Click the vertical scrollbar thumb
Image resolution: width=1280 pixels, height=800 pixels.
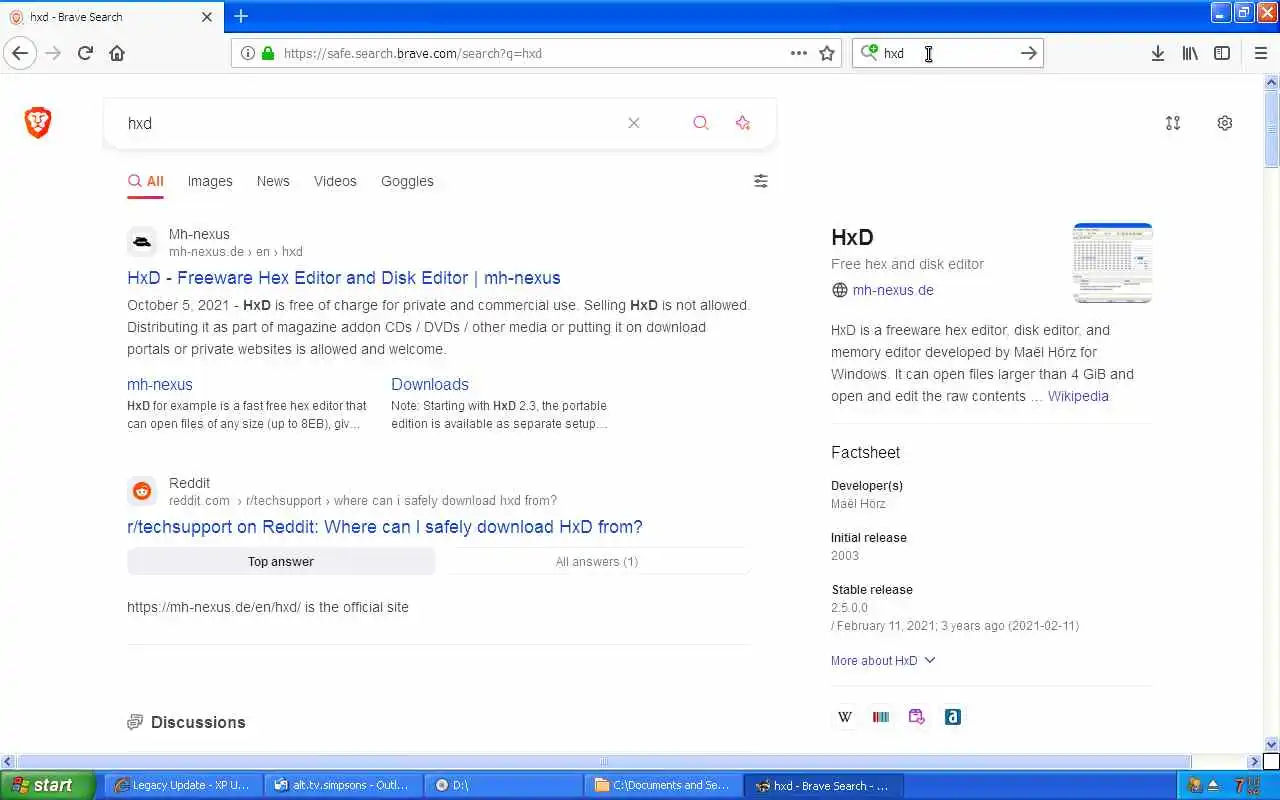1271,128
